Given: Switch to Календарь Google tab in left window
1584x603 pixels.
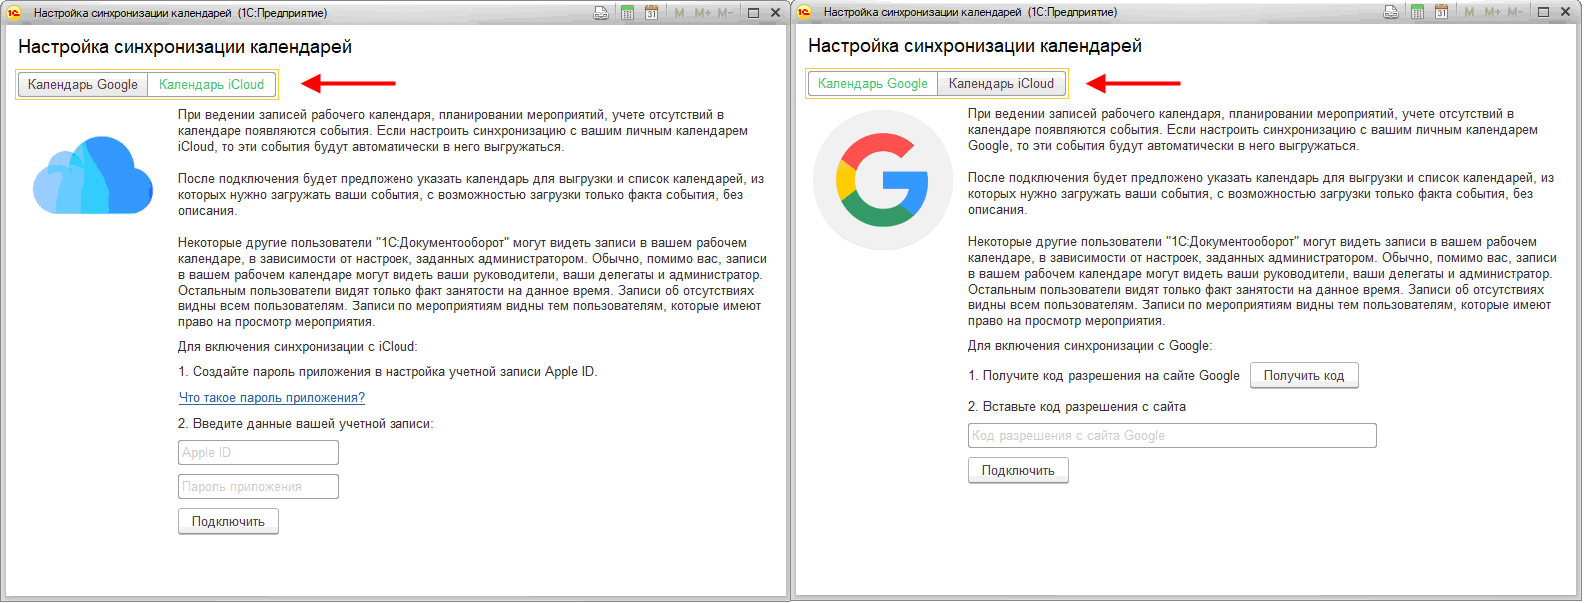Looking at the screenshot, I should pos(83,85).
